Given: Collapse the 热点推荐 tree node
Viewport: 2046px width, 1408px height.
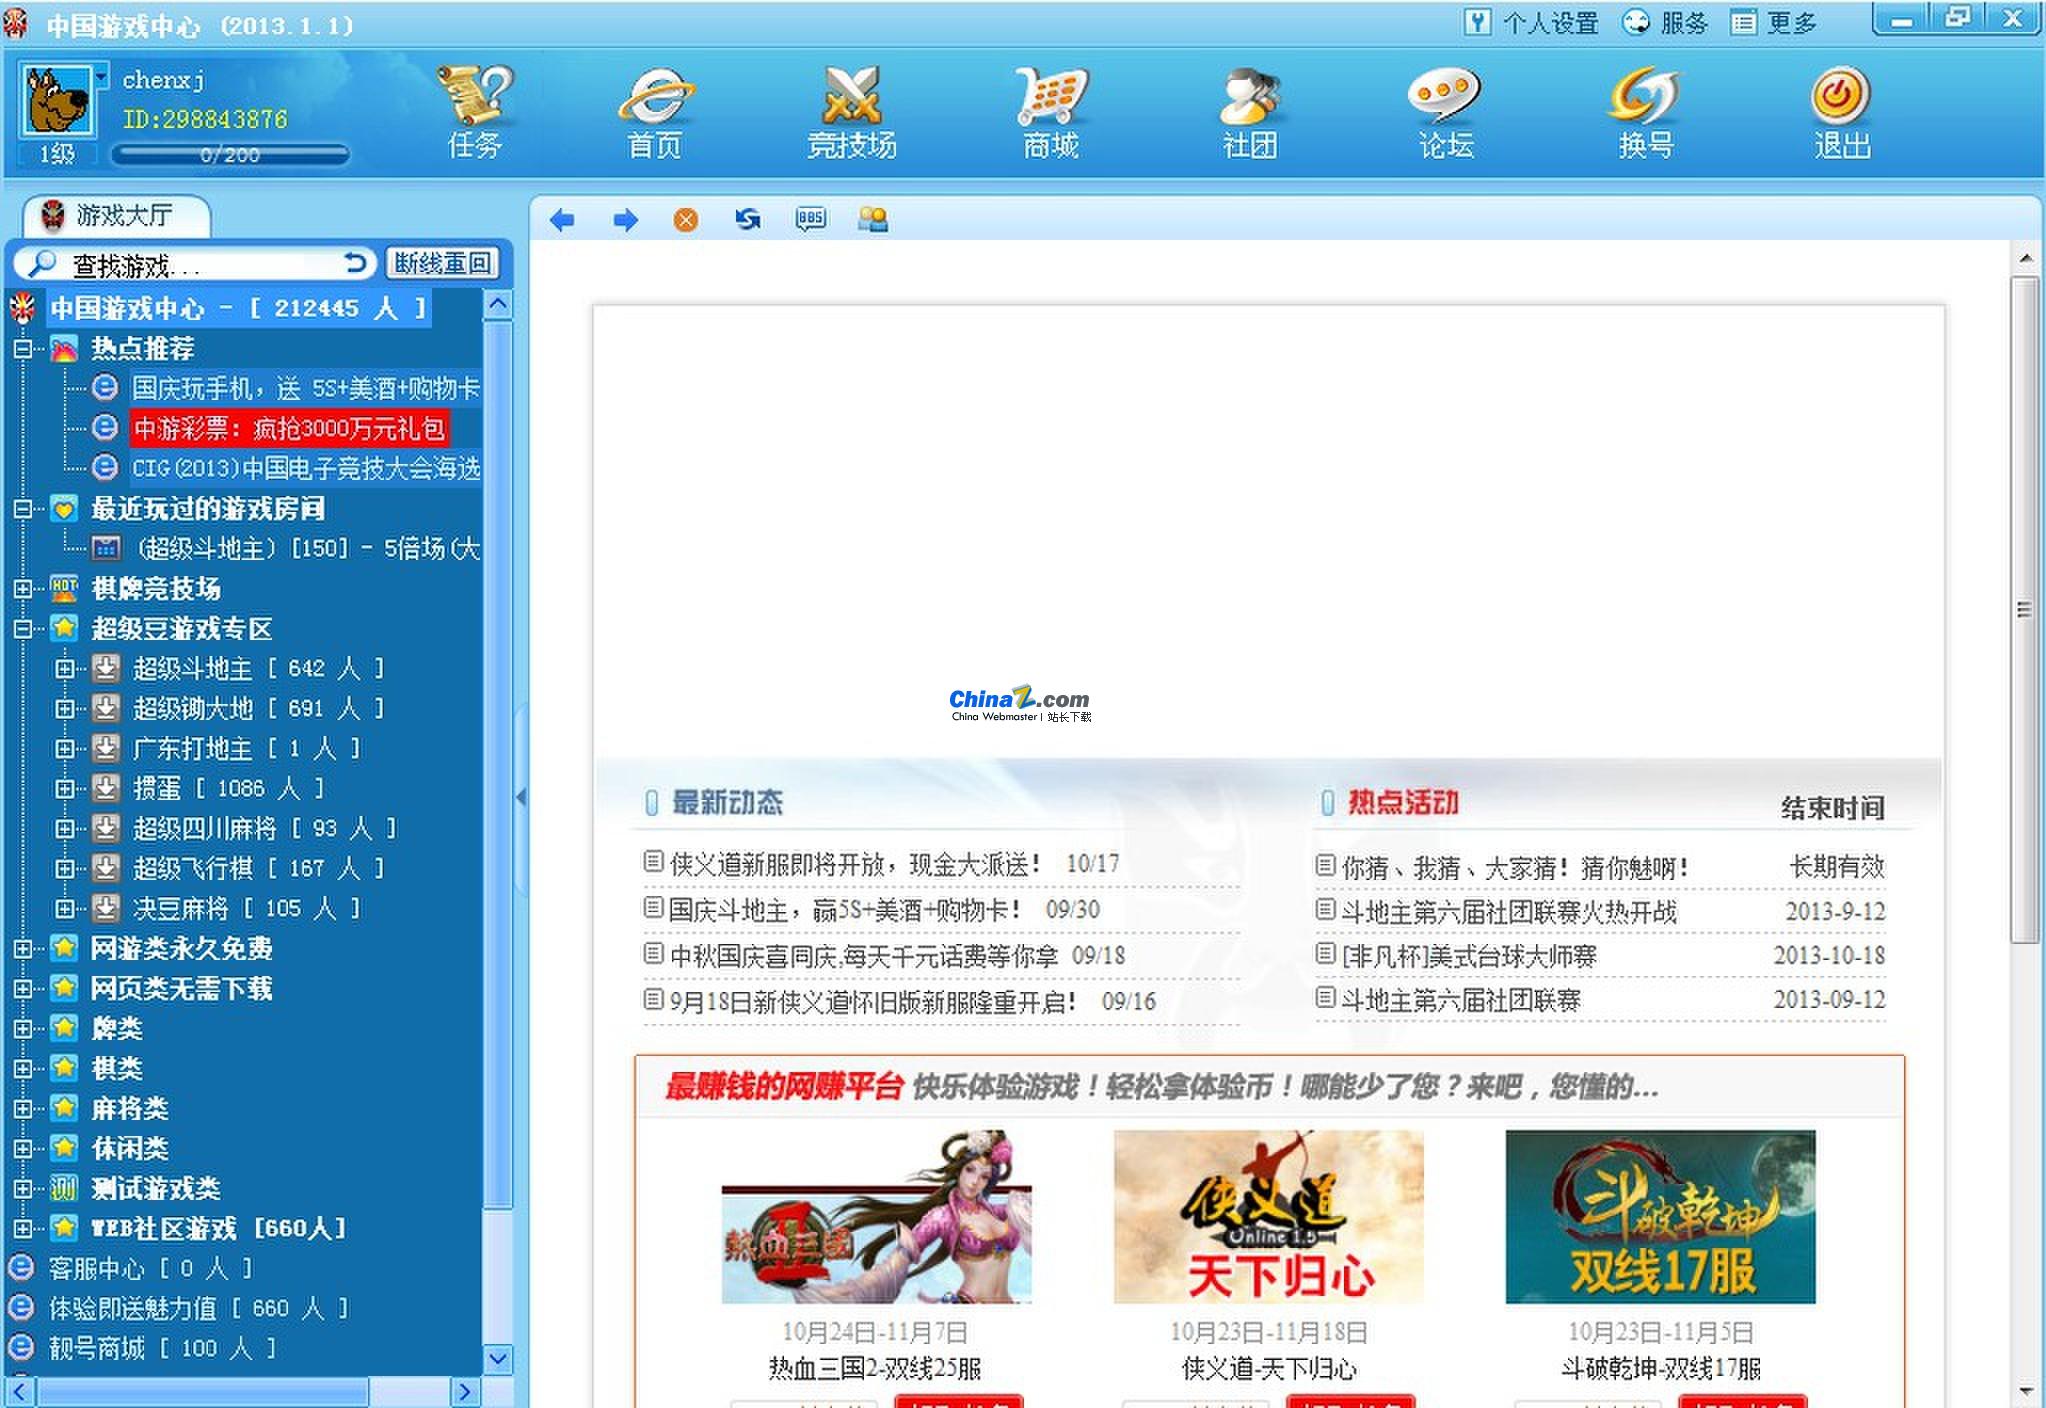Looking at the screenshot, I should 23,348.
